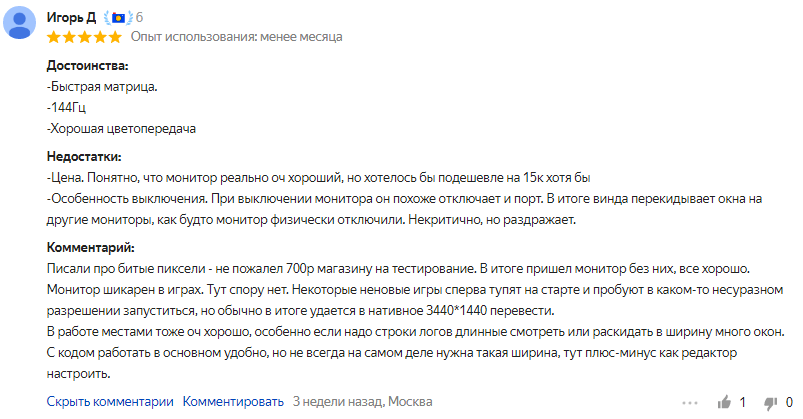Screen dimensions: 803x419
Task: Select the fifth rating star
Action: coord(115,37)
